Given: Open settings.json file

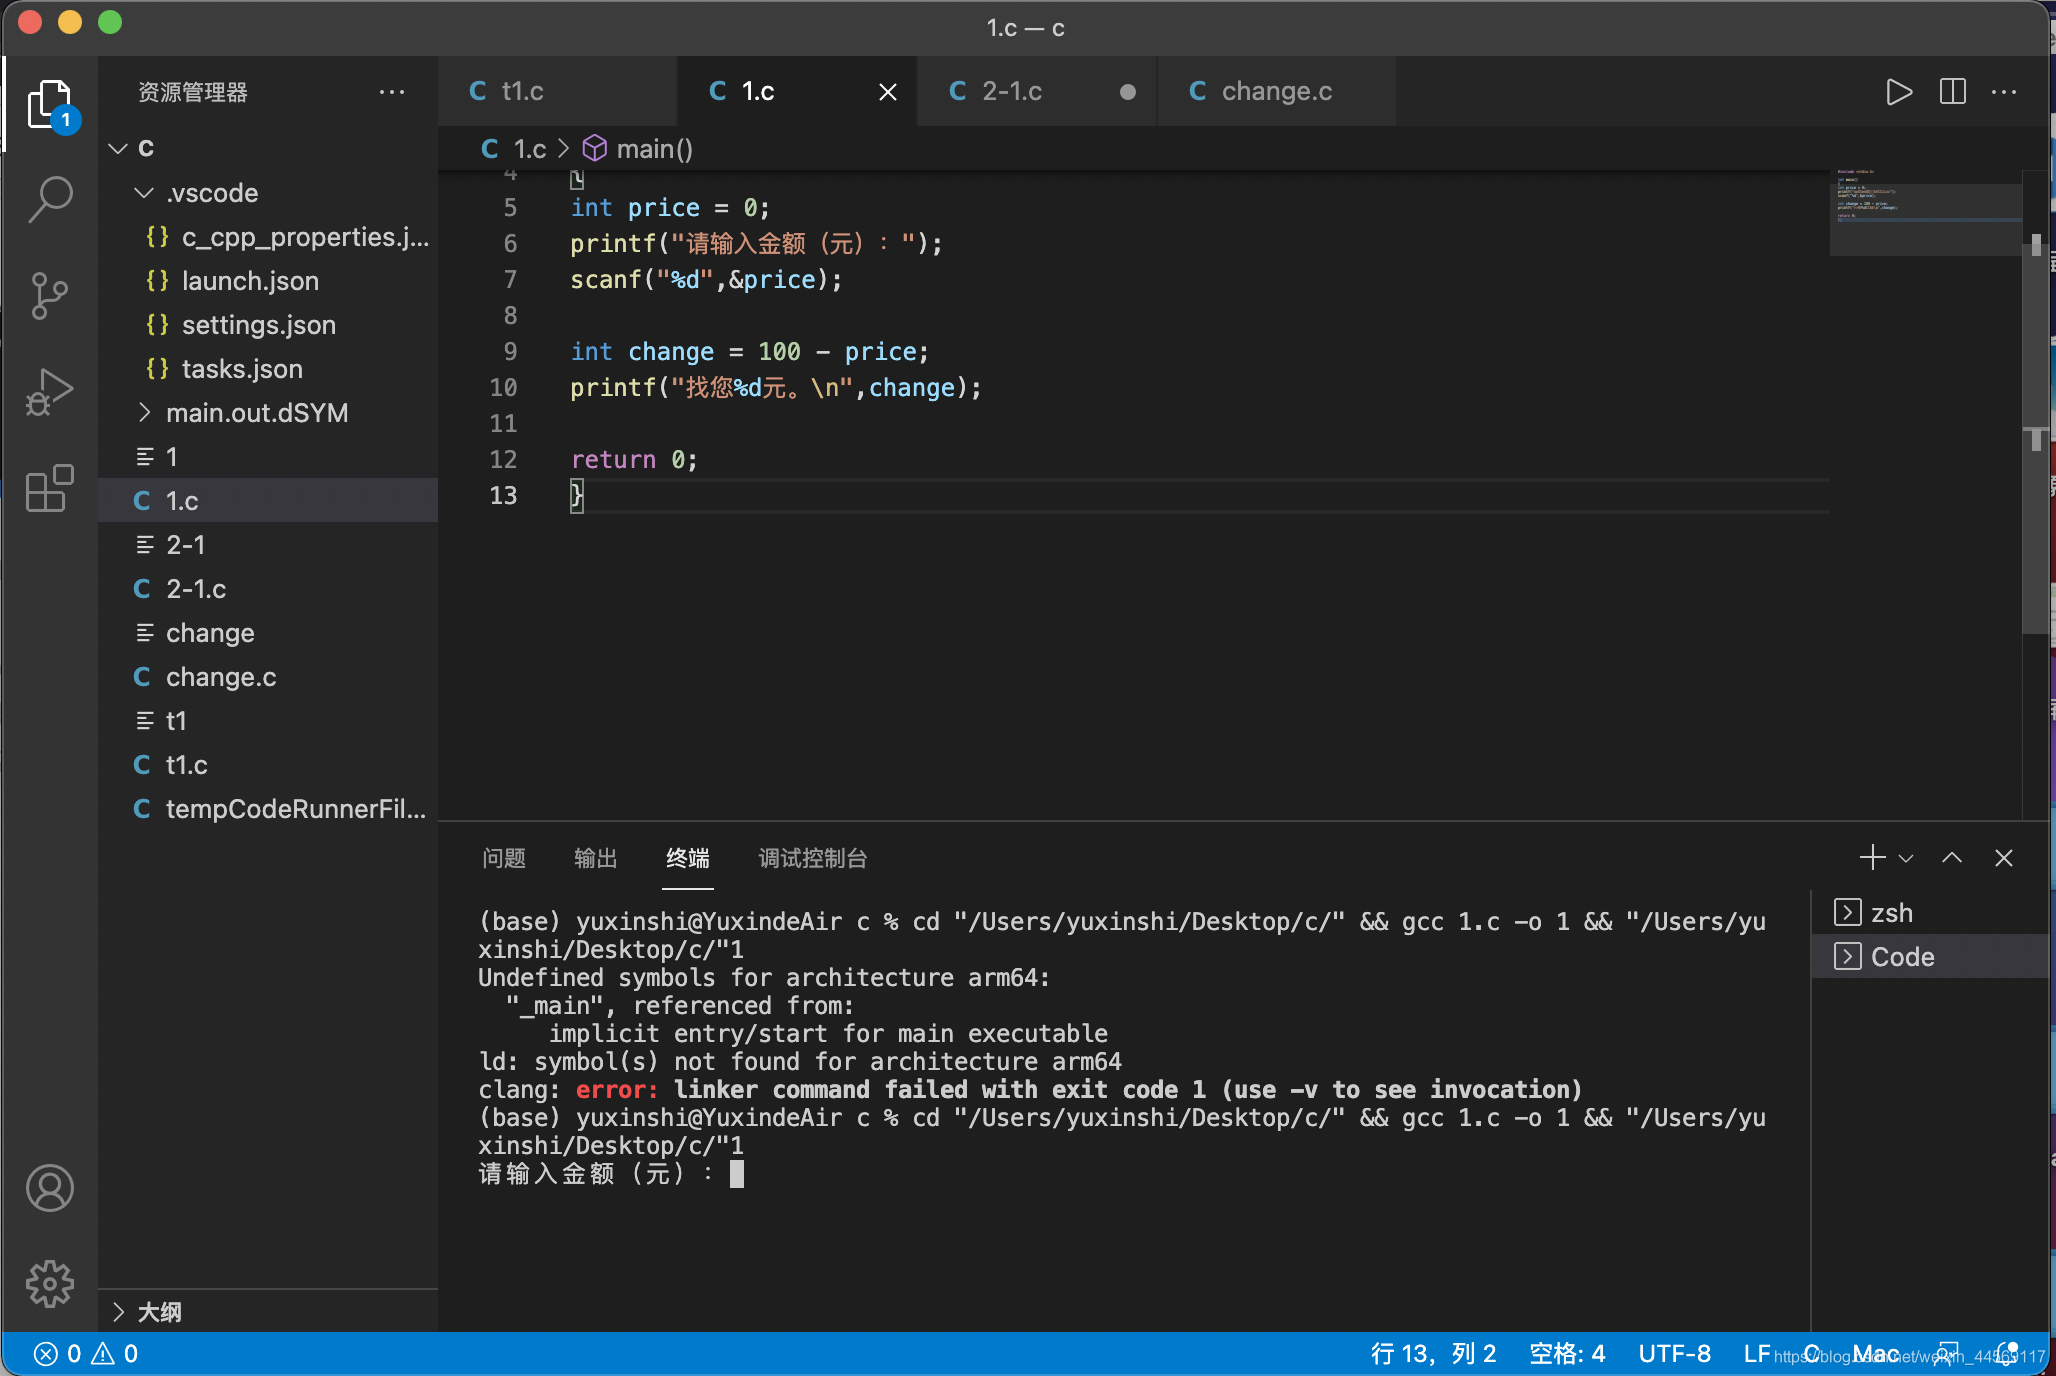Looking at the screenshot, I should 268,324.
